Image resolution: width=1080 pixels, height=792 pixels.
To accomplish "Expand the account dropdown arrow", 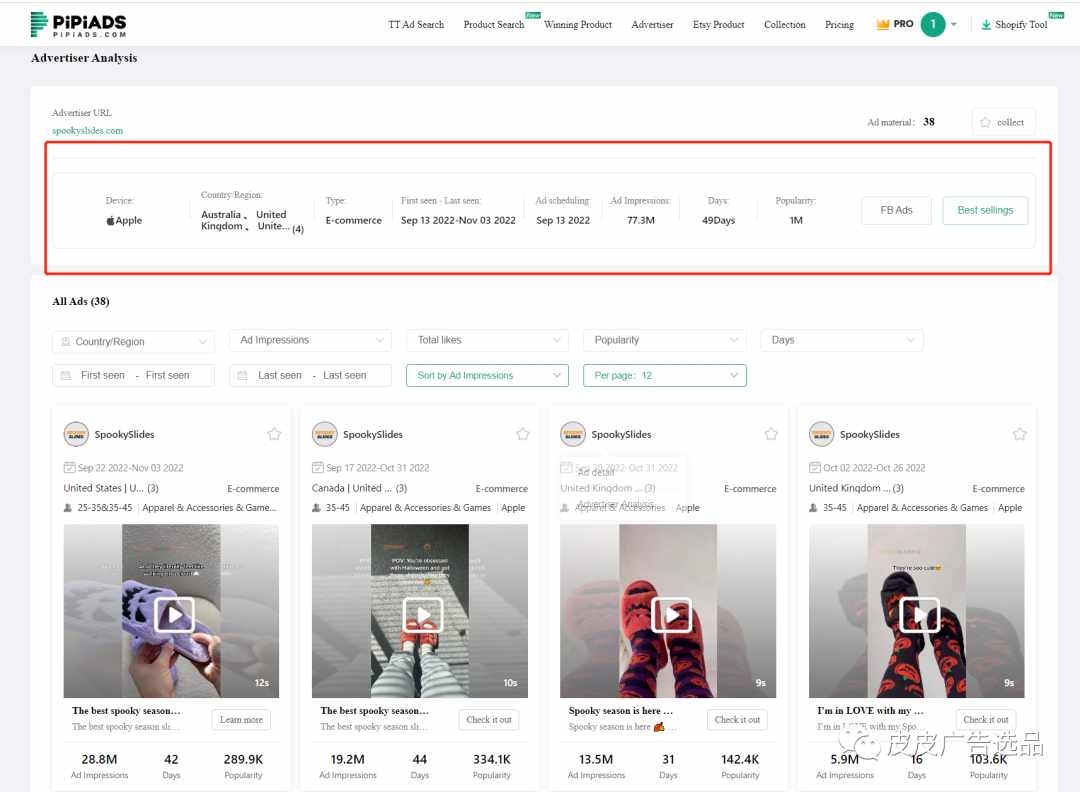I will [x=954, y=25].
